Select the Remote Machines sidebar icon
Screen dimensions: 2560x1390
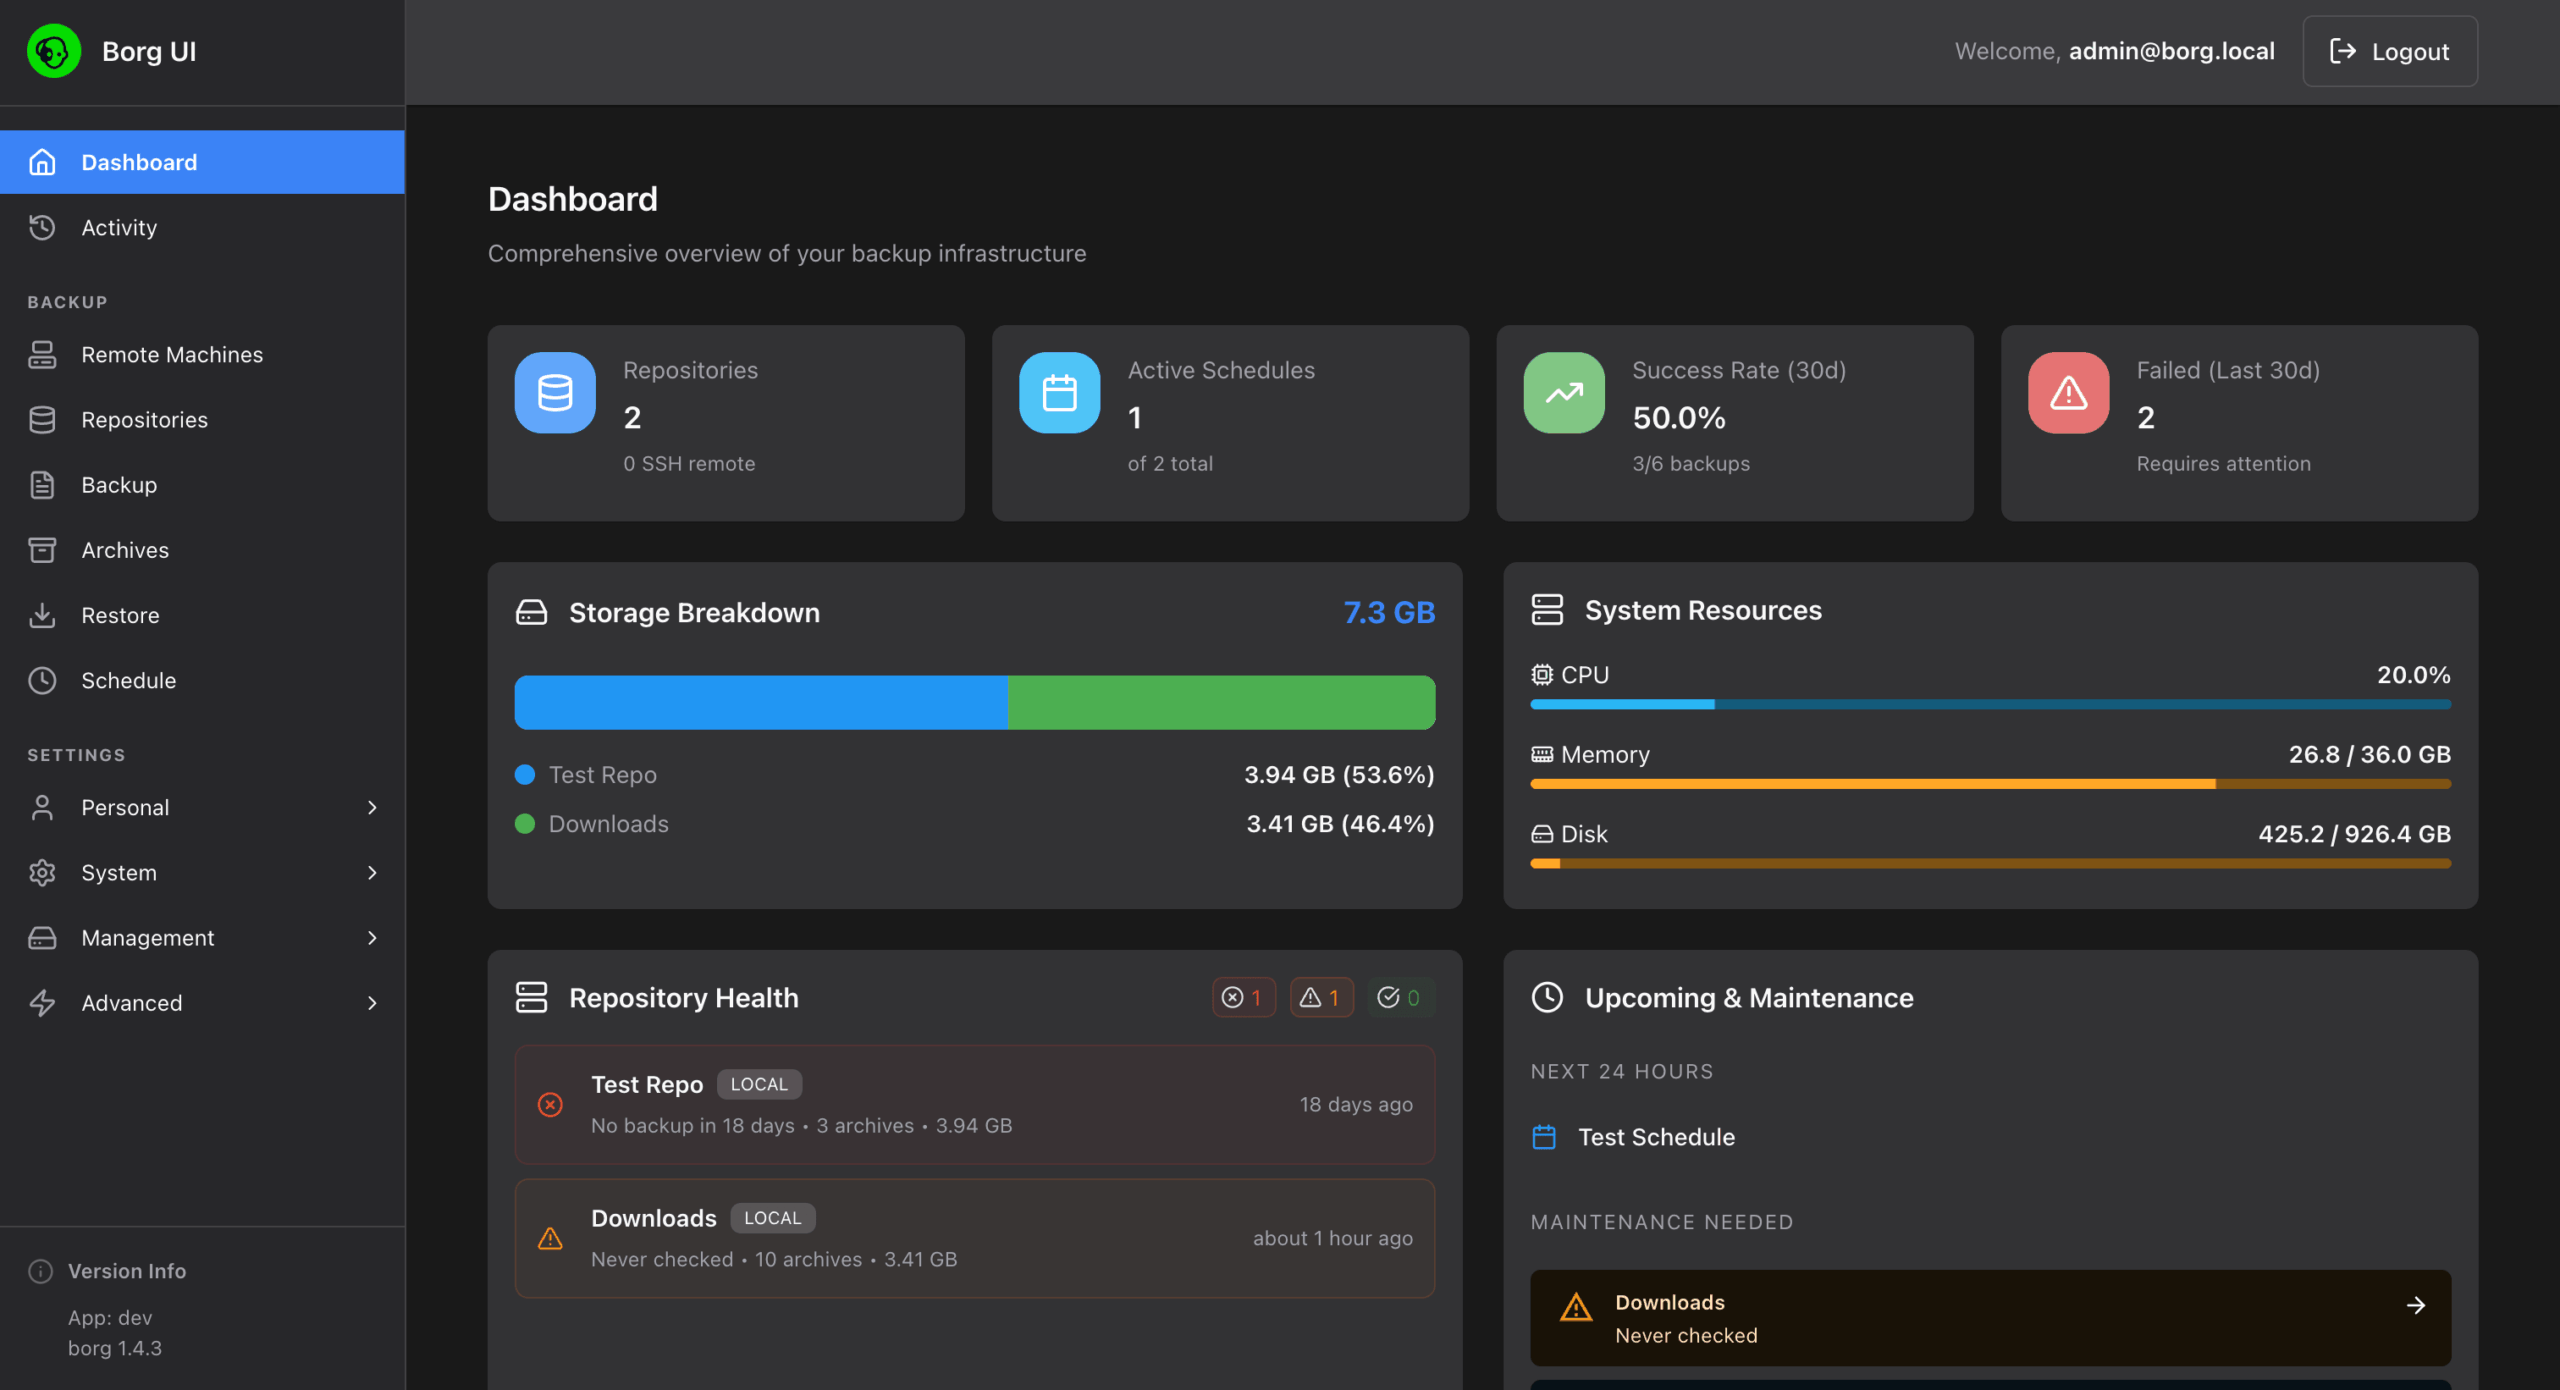[42, 354]
